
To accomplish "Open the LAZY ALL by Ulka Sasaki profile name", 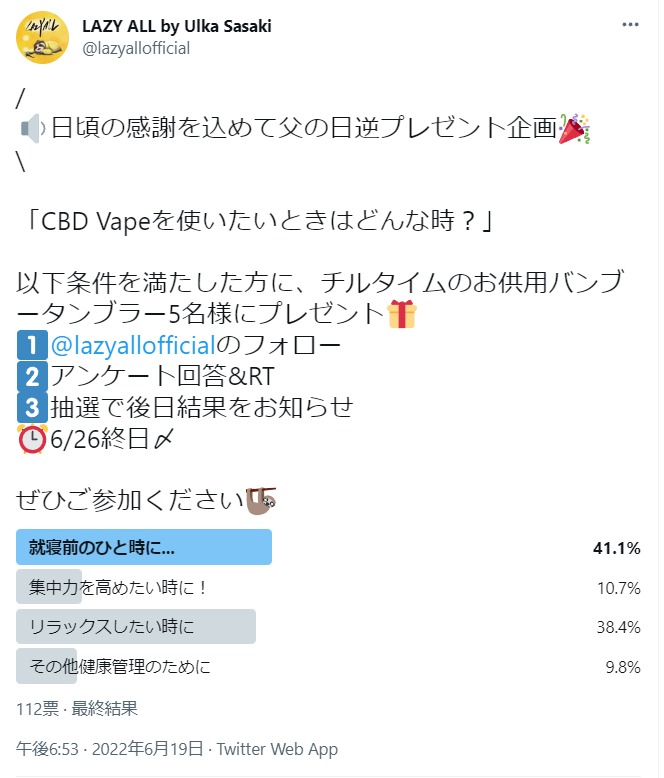I will pos(177,26).
